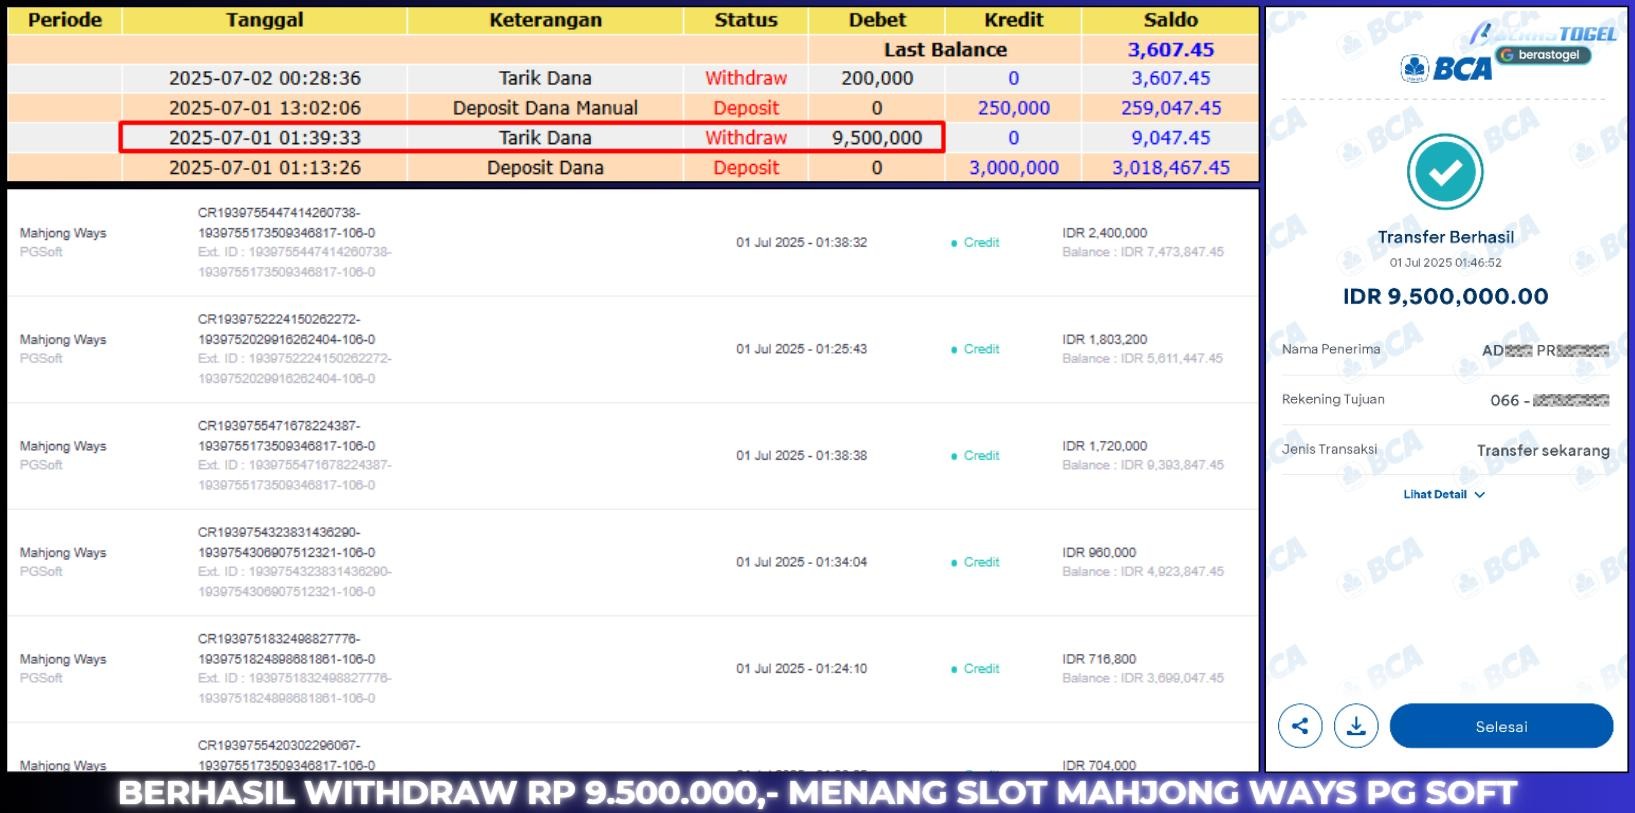Screen dimensions: 1635x813
Task: Click transfer time 01 Jul 2025 01:46:52
Action: pyautogui.click(x=1445, y=263)
